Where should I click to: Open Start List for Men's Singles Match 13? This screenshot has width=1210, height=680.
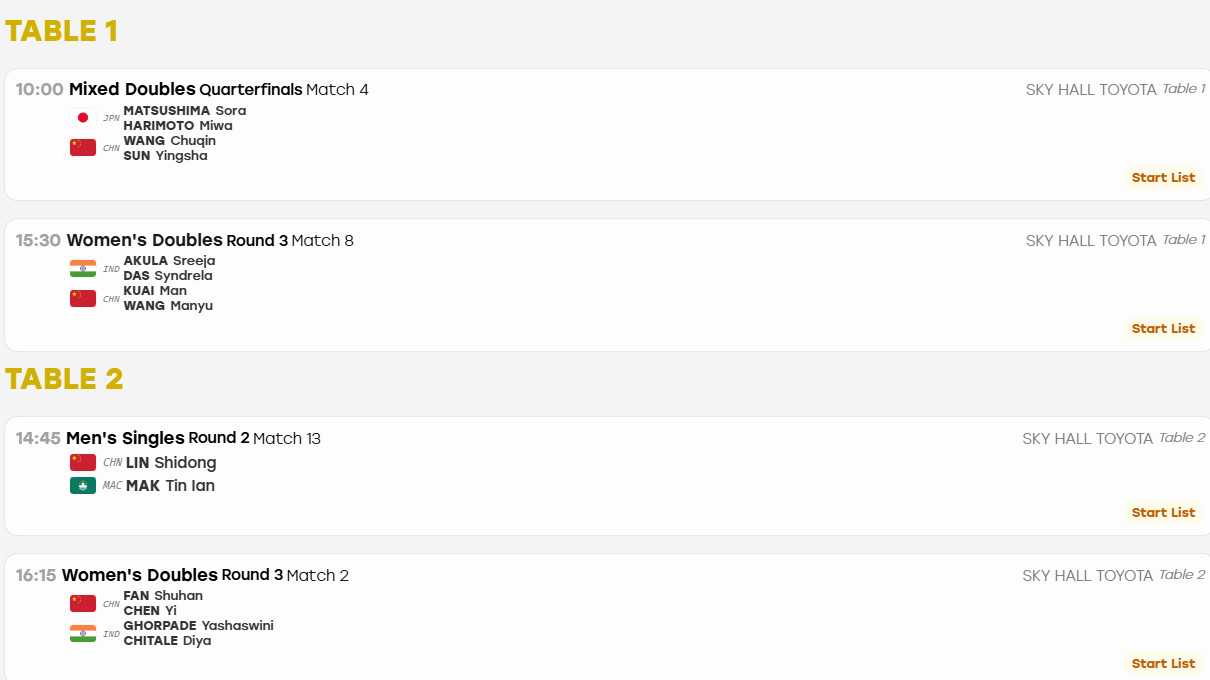(1163, 513)
